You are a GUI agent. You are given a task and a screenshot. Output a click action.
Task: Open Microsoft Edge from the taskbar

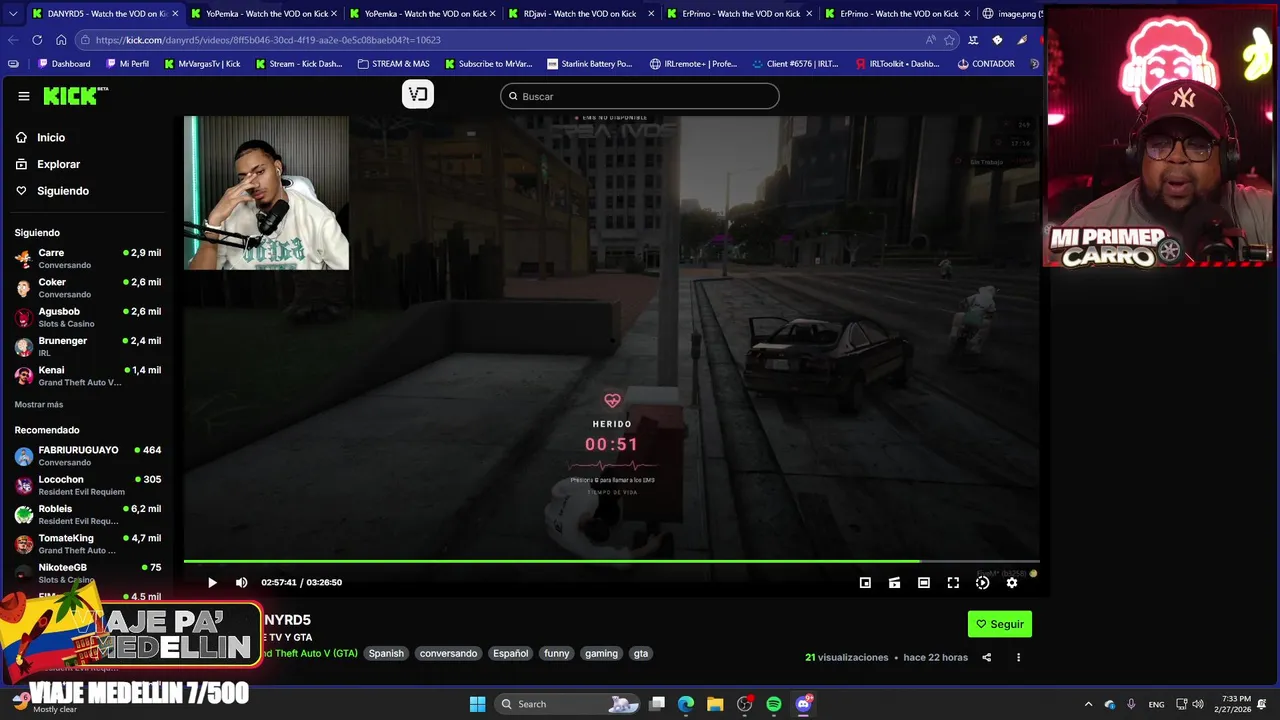tap(686, 704)
